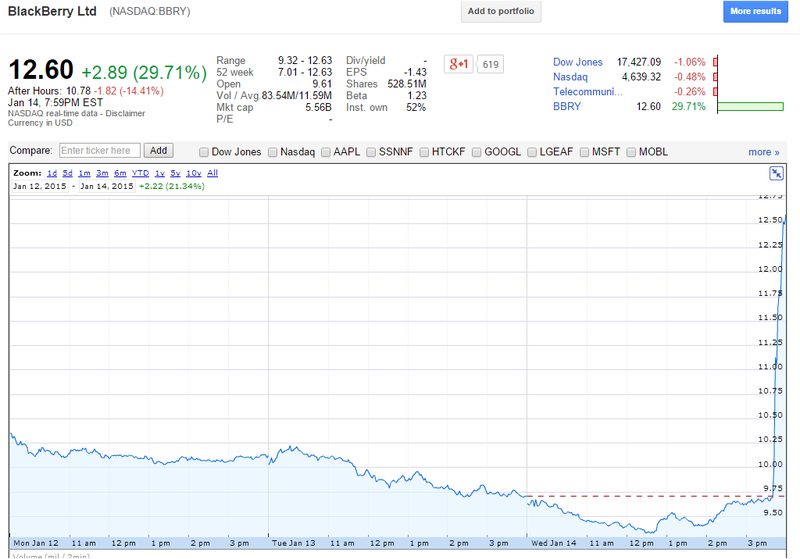Switch chart zoom to 3m
The width and height of the screenshot is (800, 559).
(x=102, y=173)
